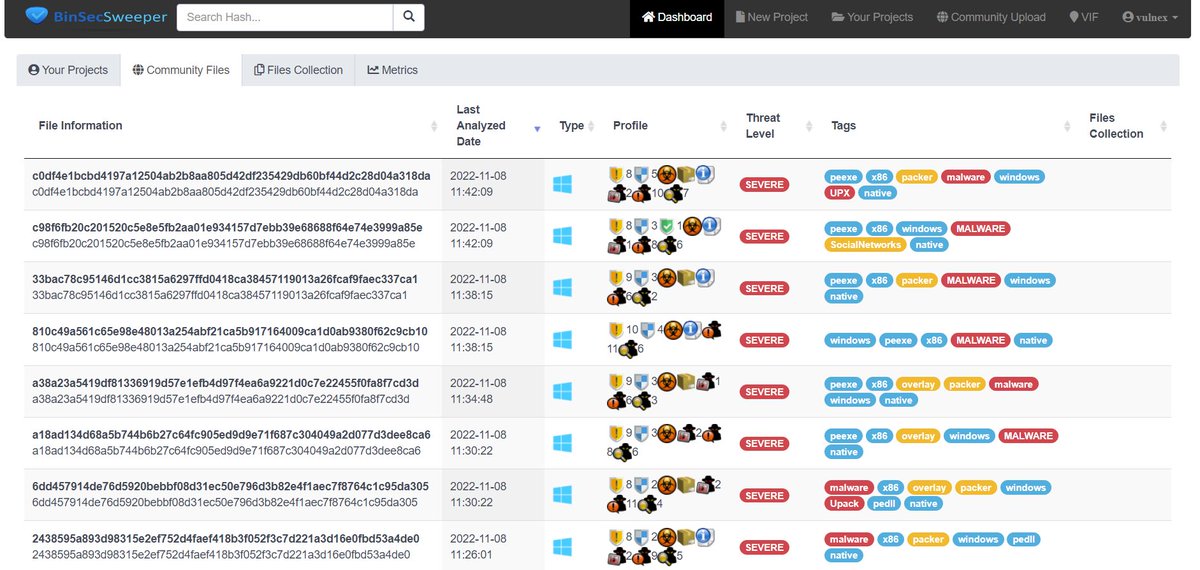This screenshot has height=570, width=1200.
Task: Click the magnifier search button
Action: pyautogui.click(x=408, y=17)
